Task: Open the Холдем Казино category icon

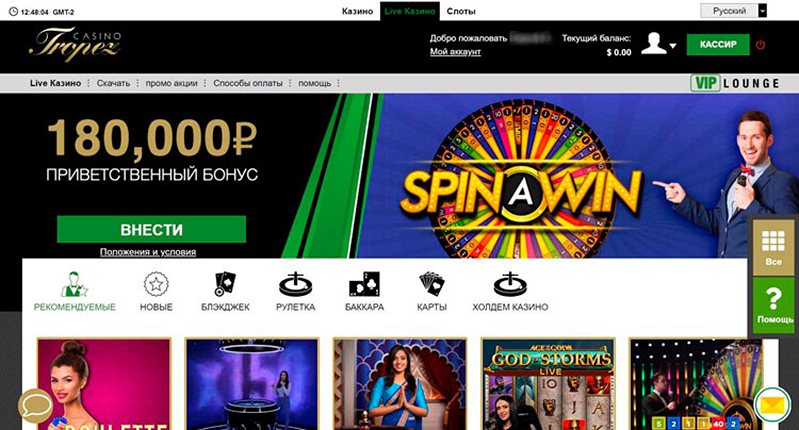Action: [510, 284]
